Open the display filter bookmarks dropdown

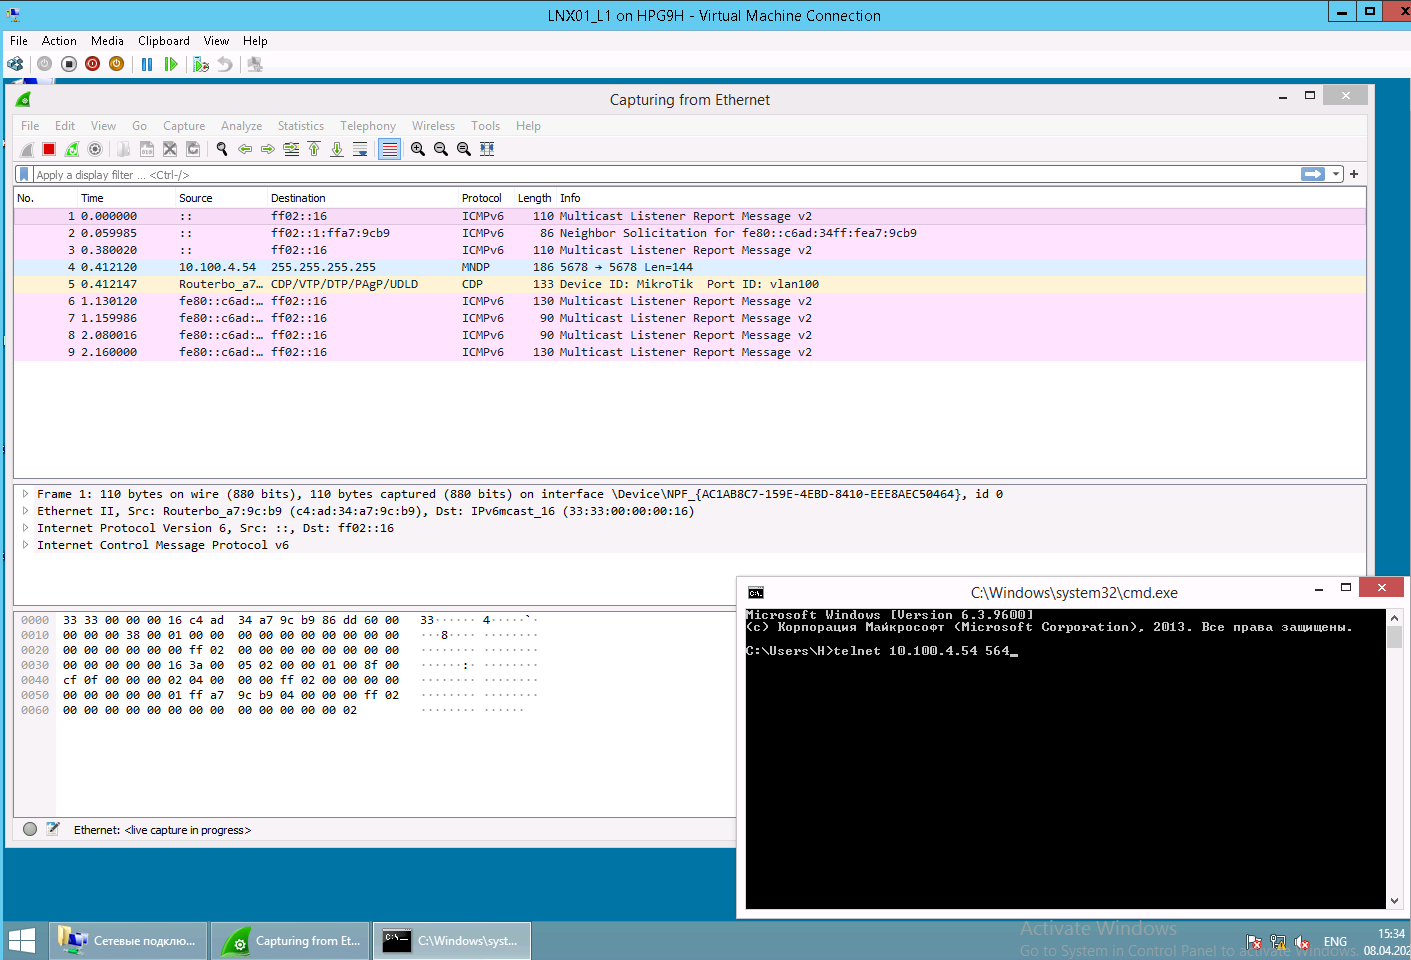[x=23, y=173]
